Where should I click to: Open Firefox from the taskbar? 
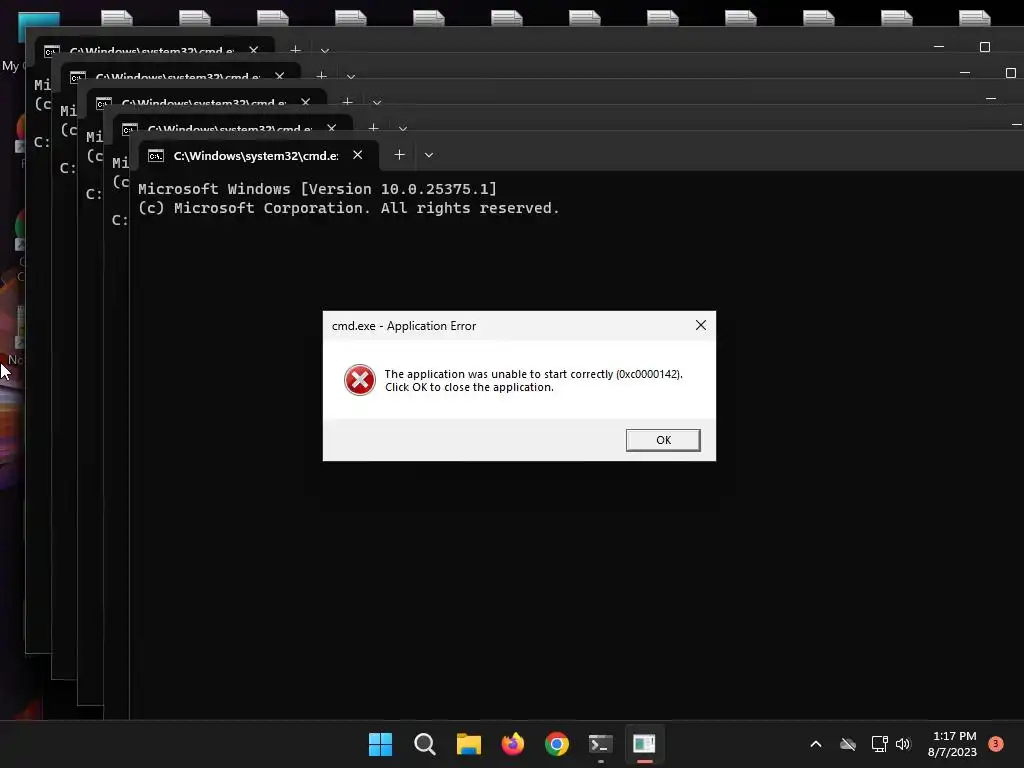513,744
